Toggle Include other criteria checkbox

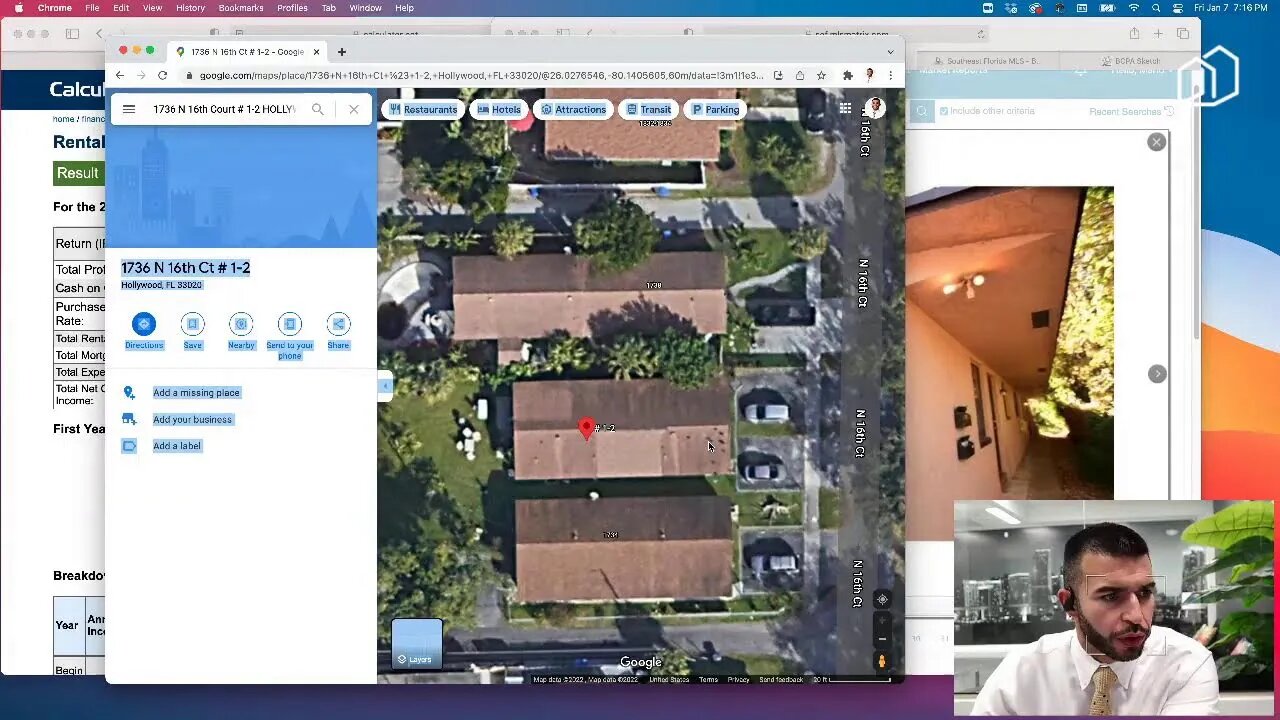click(944, 111)
